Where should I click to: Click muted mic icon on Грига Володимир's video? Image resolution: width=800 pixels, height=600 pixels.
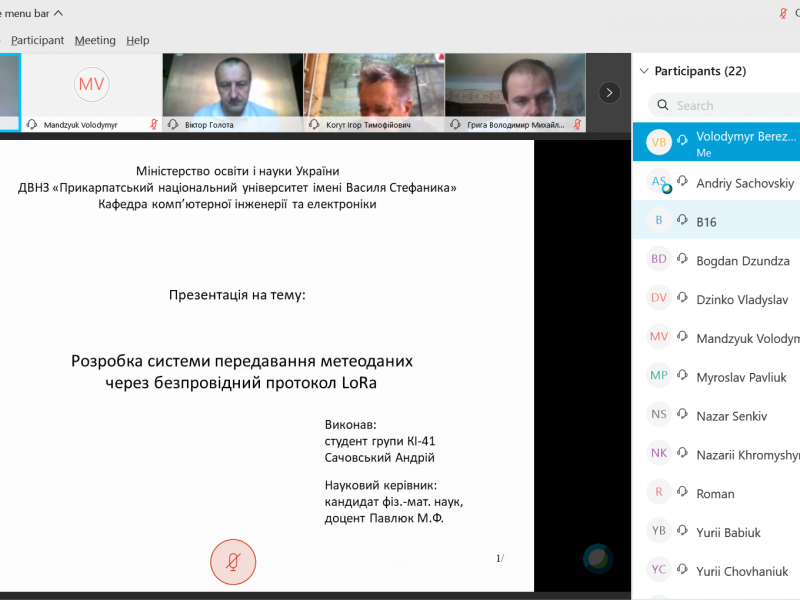click(x=575, y=125)
